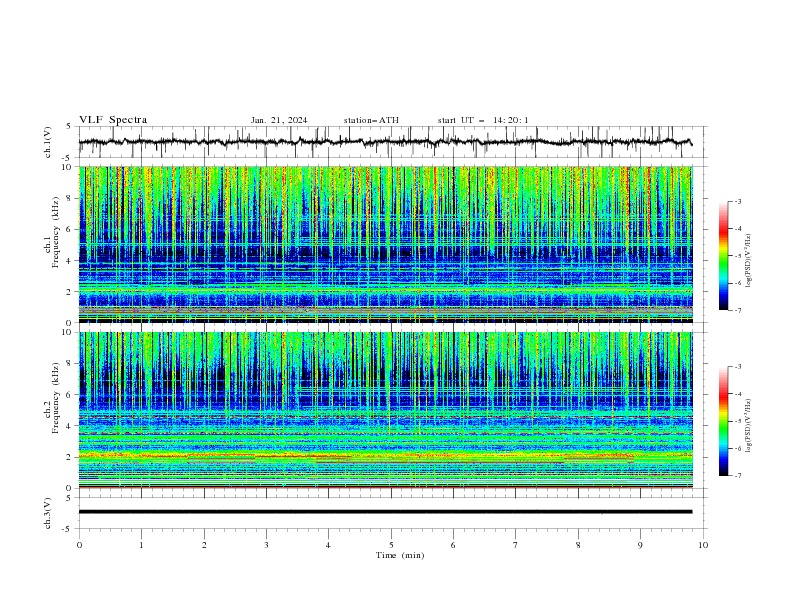The height and width of the screenshot is (612, 792).
Task: Click the "VLF Spectra" title text
Action: click(113, 120)
